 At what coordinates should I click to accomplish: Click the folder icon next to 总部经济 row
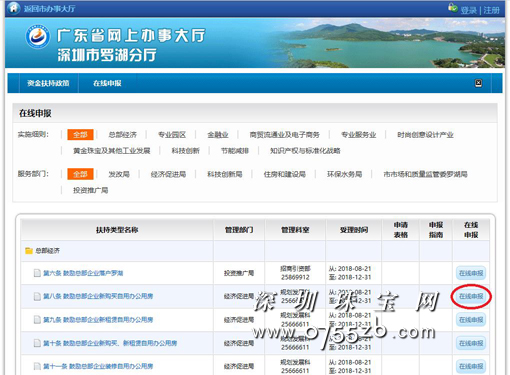[x=29, y=251]
